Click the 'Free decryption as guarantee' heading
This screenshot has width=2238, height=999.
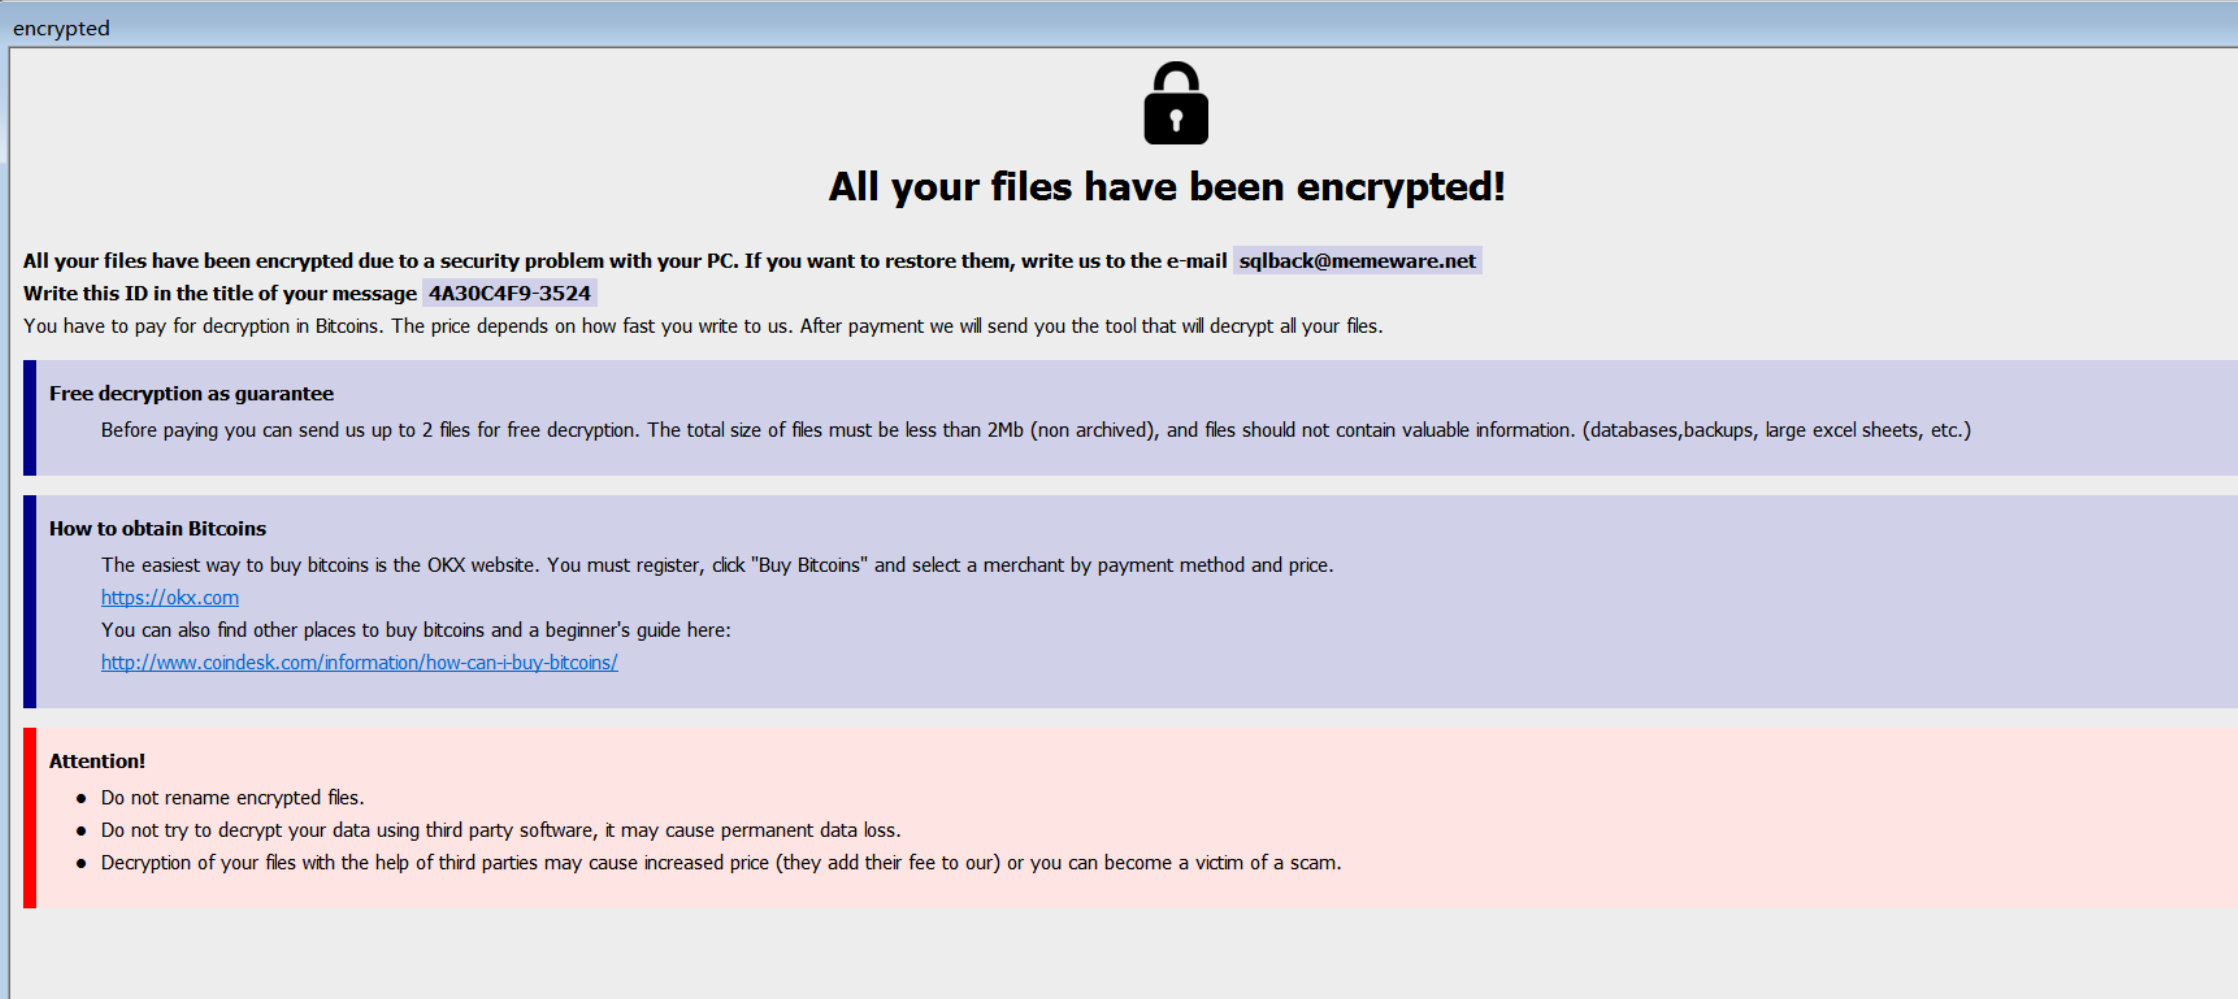(x=191, y=394)
